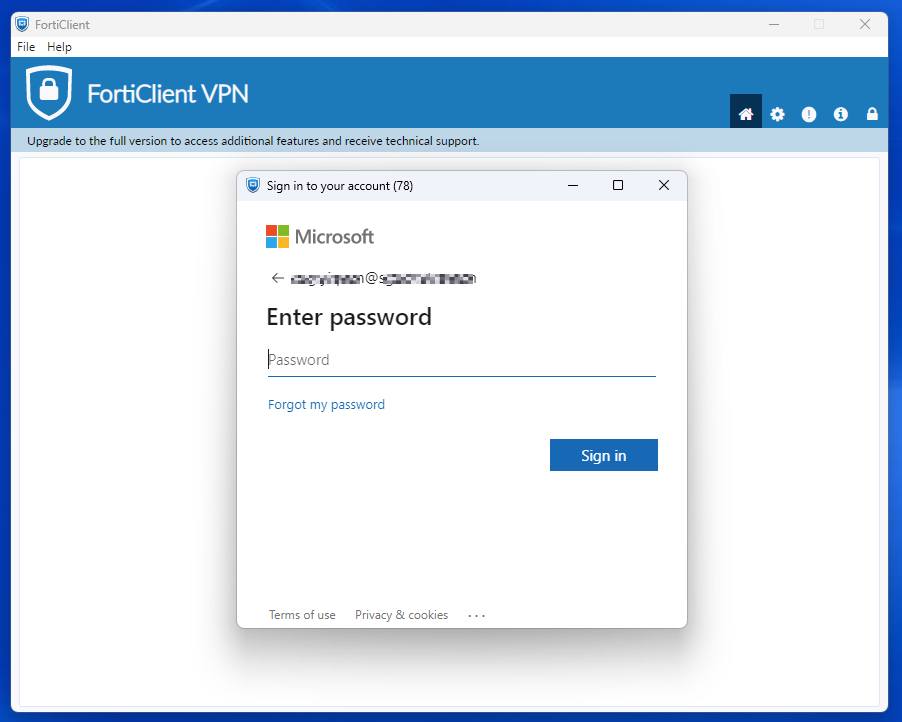Open FortiClient settings via gear icon
The width and height of the screenshot is (902, 722).
777,113
